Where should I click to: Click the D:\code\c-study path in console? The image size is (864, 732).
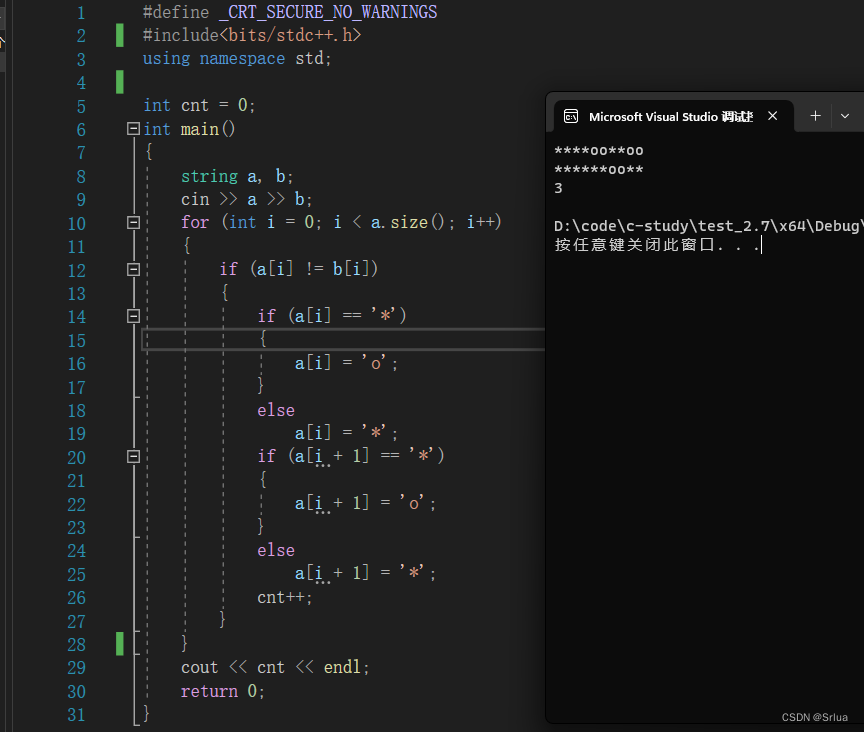[x=708, y=226]
